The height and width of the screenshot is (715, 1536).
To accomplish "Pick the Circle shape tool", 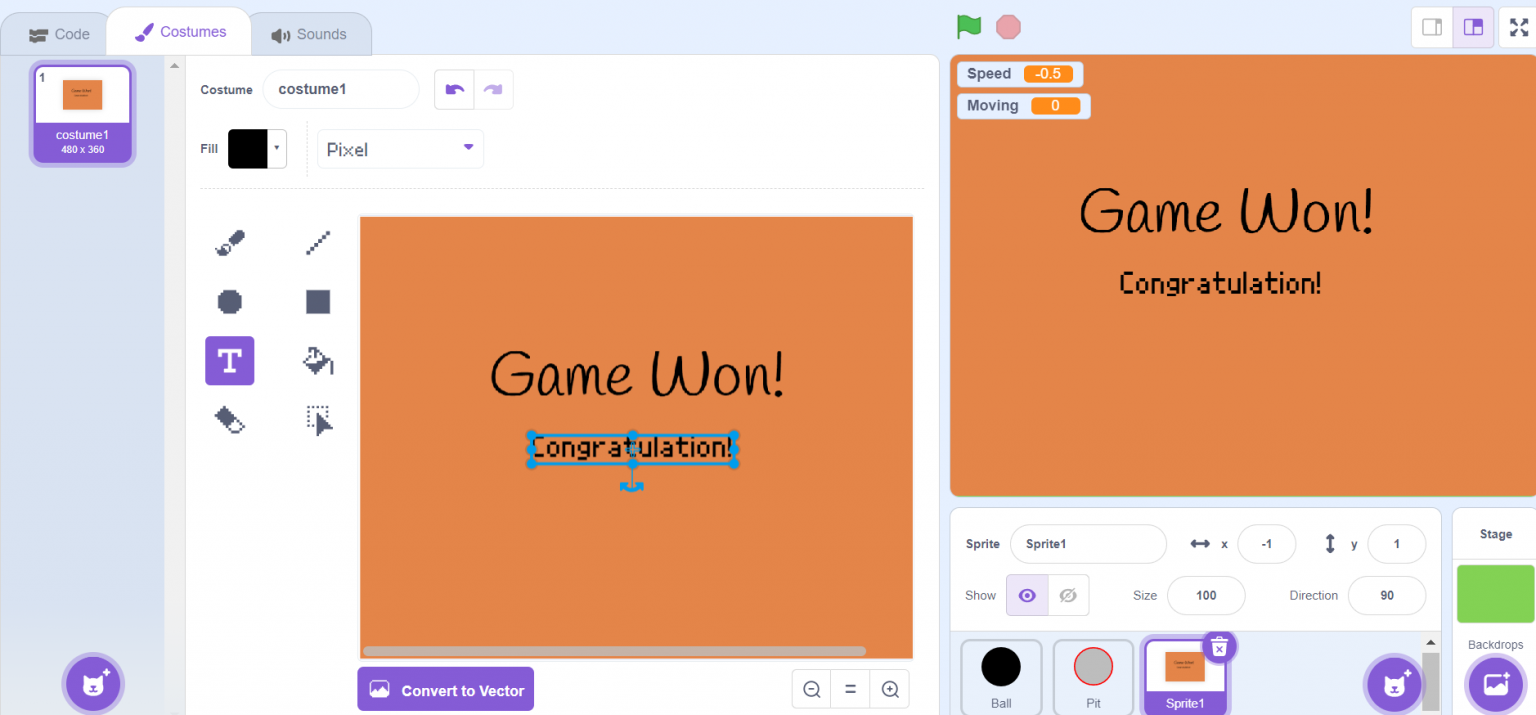I will point(229,301).
